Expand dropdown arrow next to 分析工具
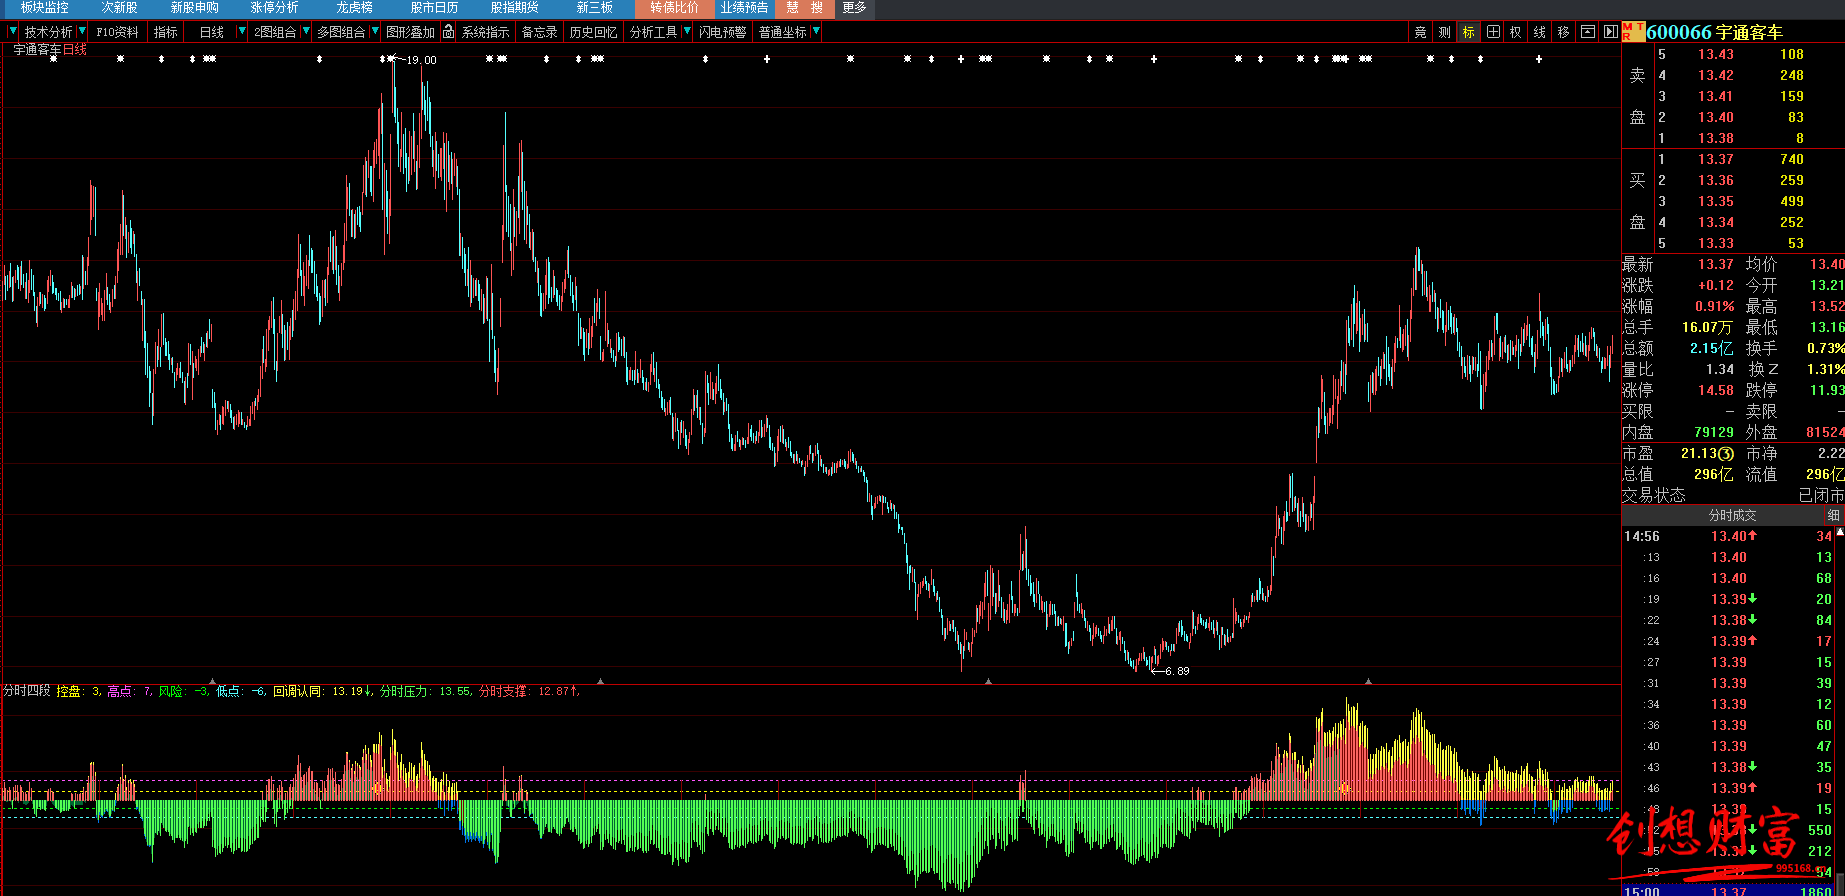 tap(687, 32)
